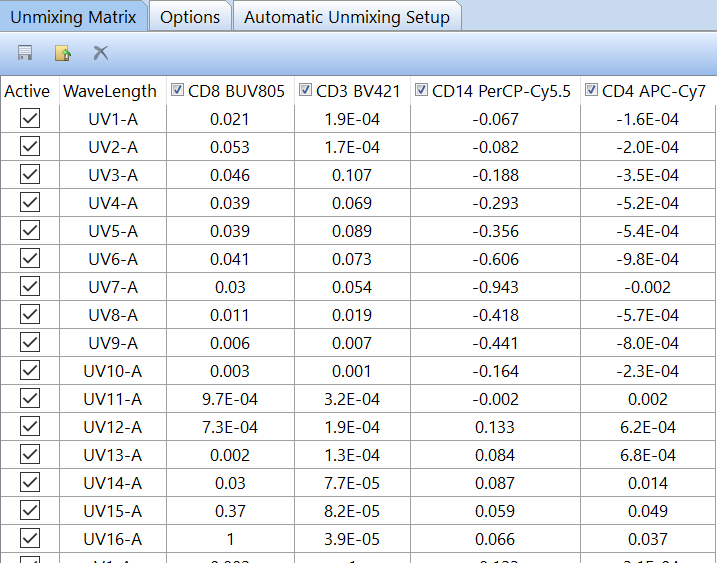Select CD8 BUV805 value 9.7E-04
The image size is (717, 563).
230,399
